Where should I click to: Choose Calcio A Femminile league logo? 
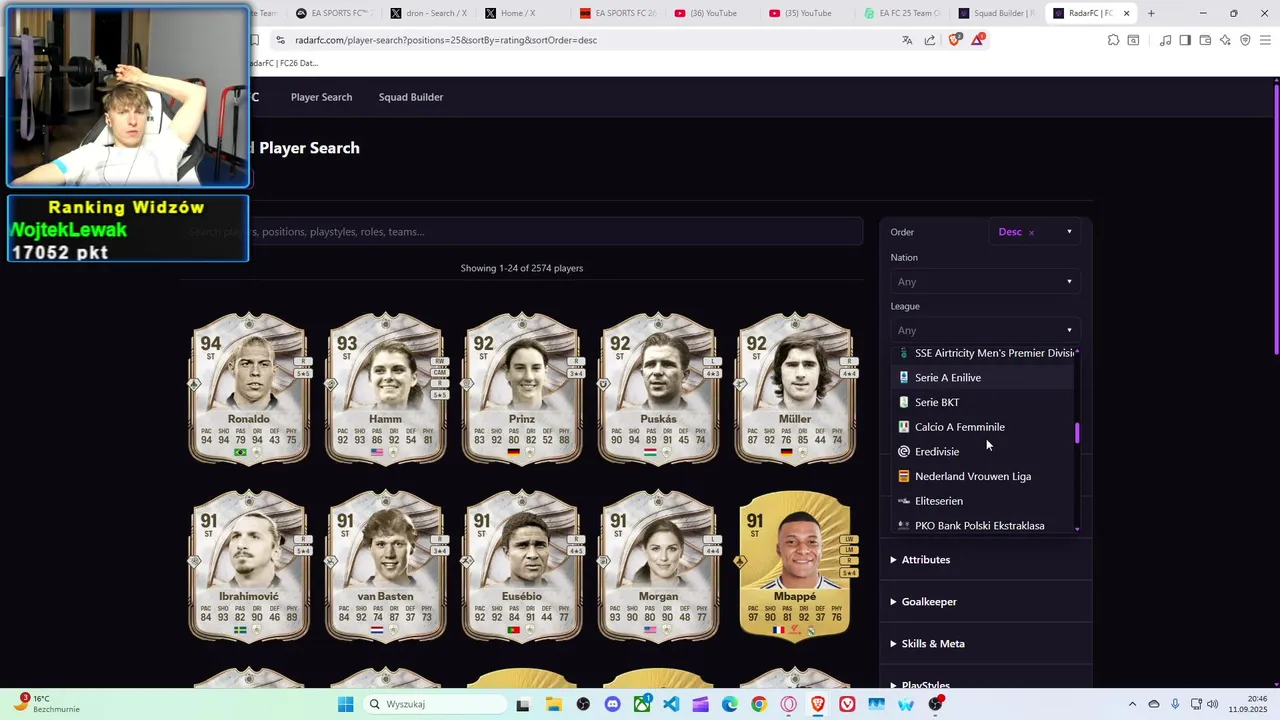click(904, 427)
